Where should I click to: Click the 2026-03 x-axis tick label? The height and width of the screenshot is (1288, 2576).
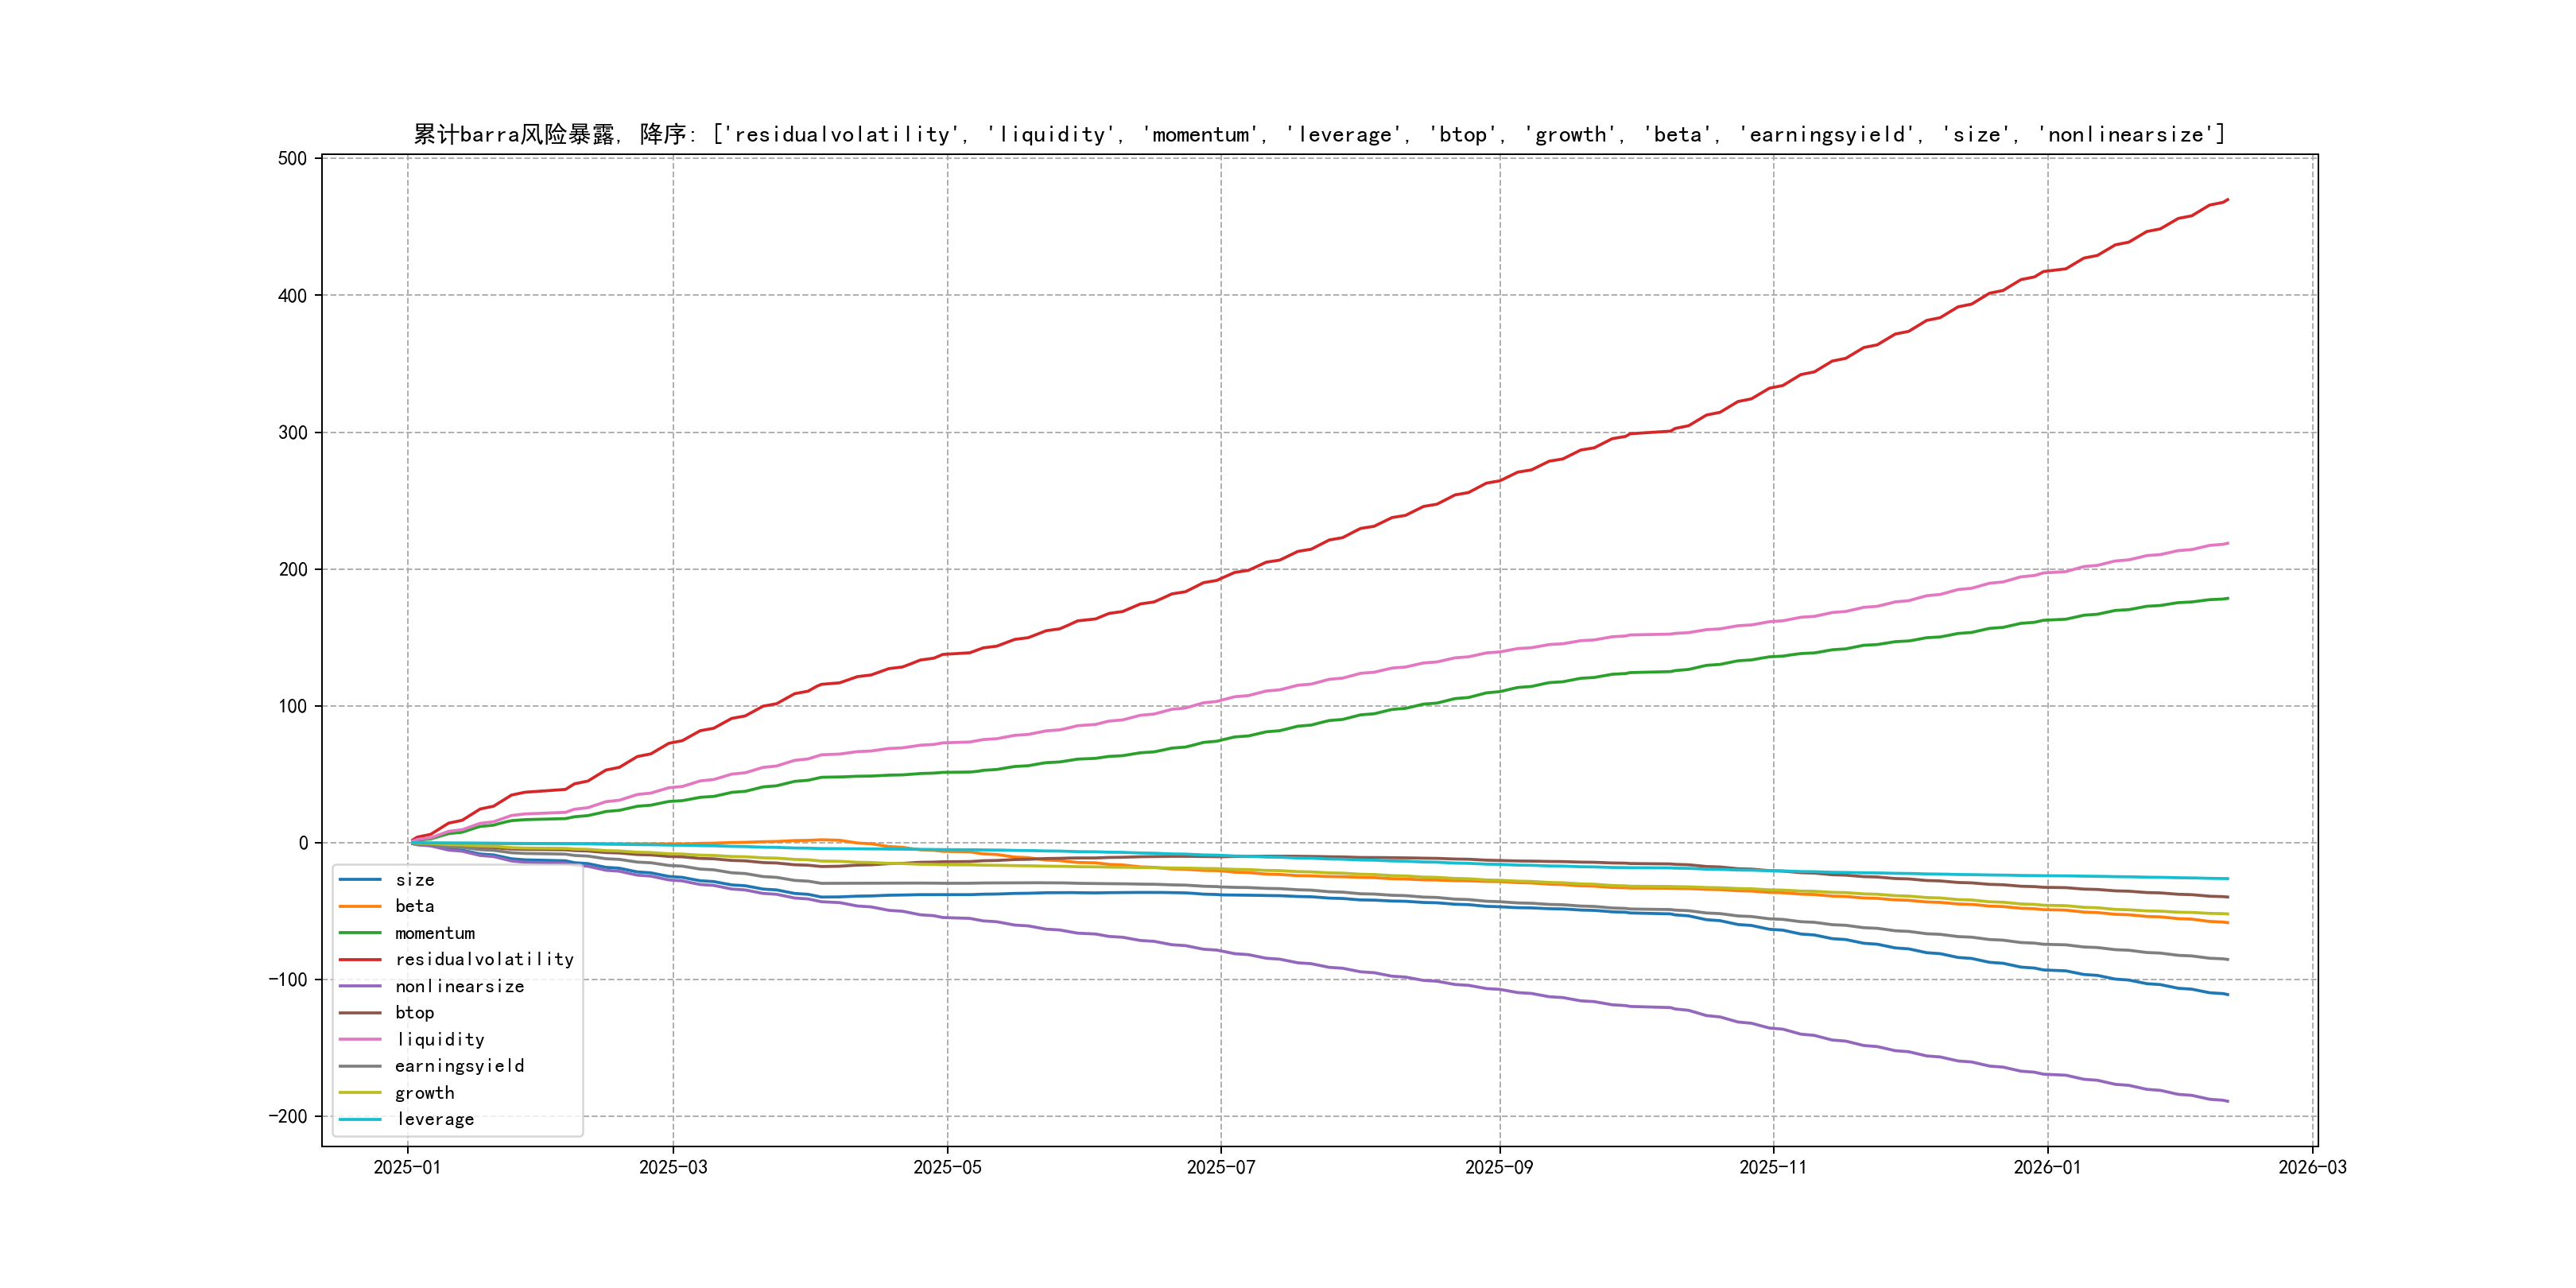click(2312, 1167)
